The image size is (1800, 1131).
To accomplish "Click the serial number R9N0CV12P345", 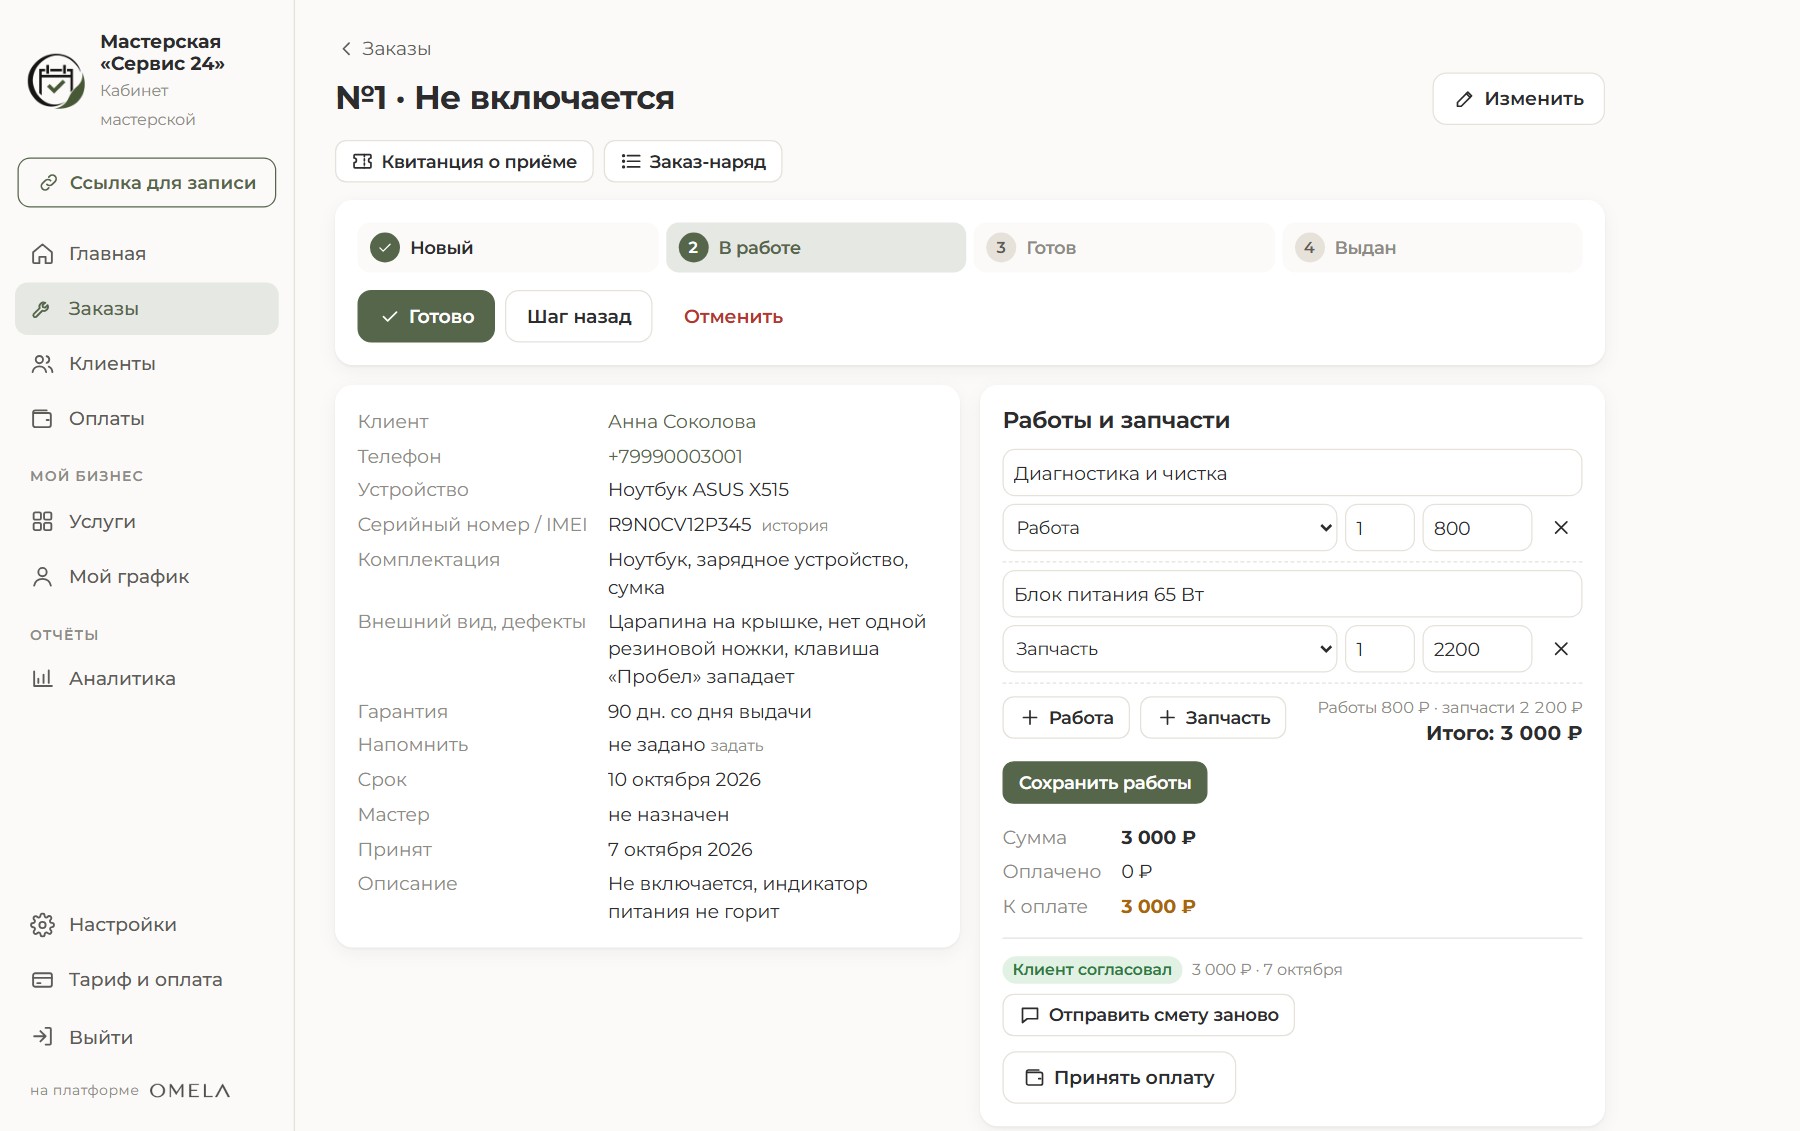I will (680, 525).
